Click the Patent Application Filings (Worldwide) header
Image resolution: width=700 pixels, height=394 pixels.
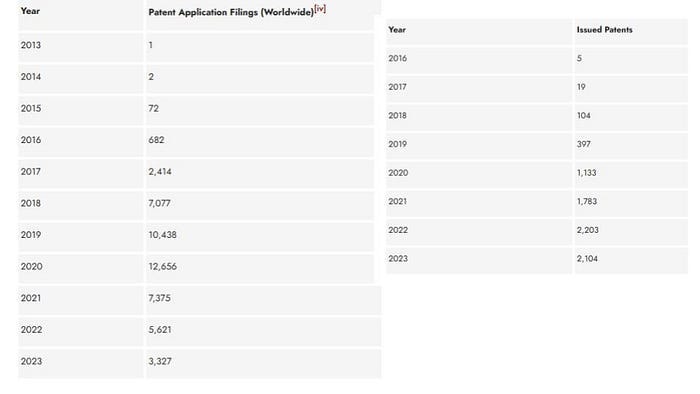(231, 12)
